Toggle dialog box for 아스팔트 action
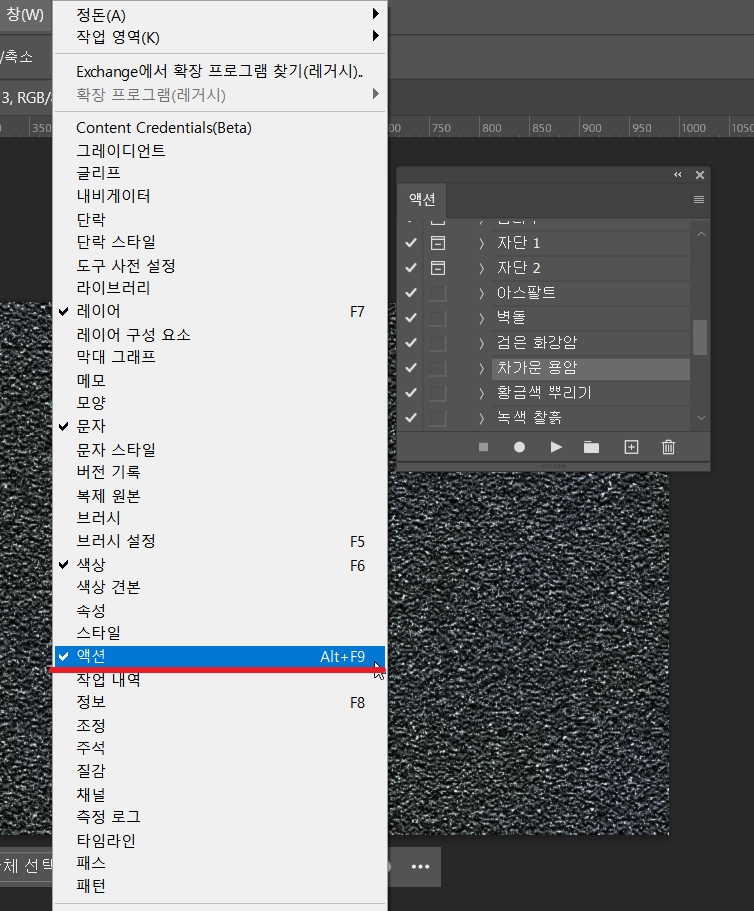Screen dimensions: 754x911 pyautogui.click(x=438, y=293)
